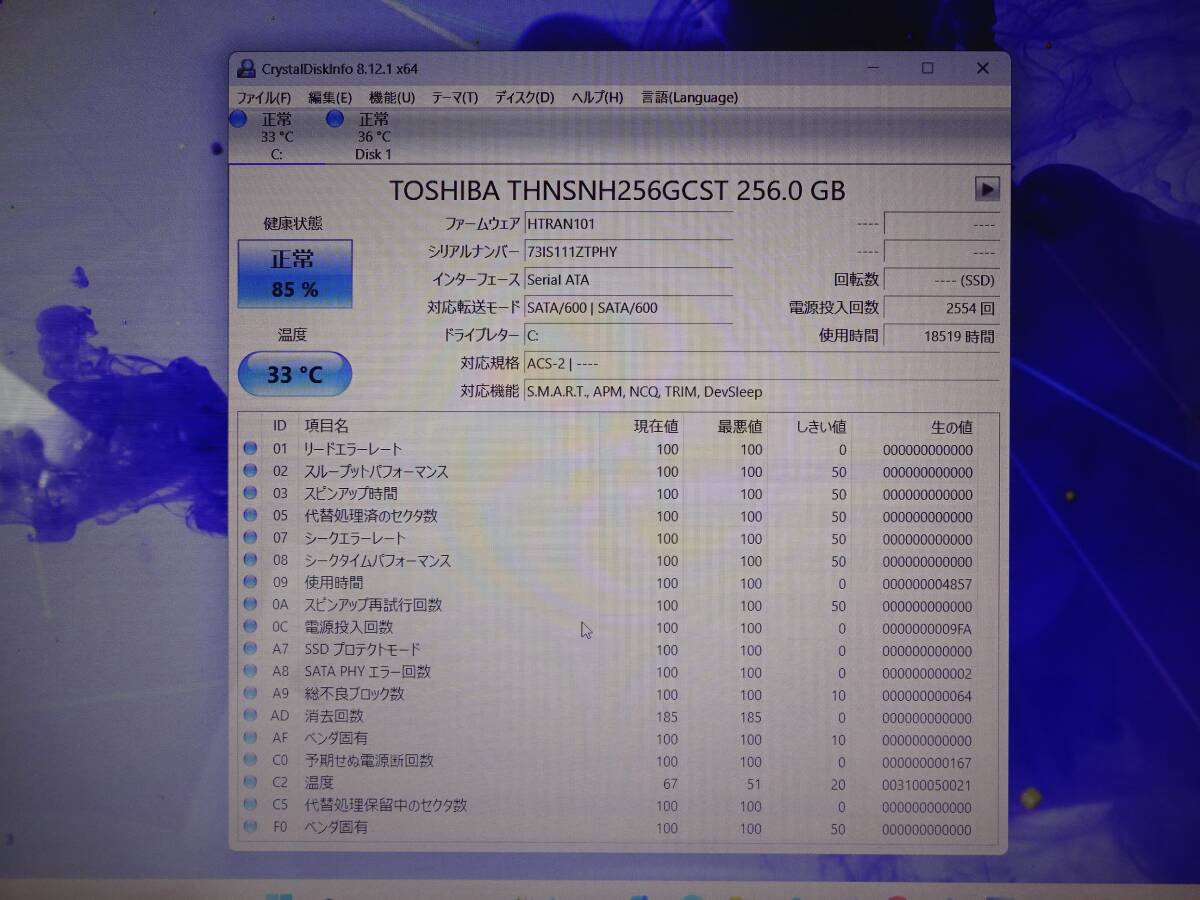Screen dimensions: 1200x900
Task: Open the 機能(U) menu
Action: 392,97
